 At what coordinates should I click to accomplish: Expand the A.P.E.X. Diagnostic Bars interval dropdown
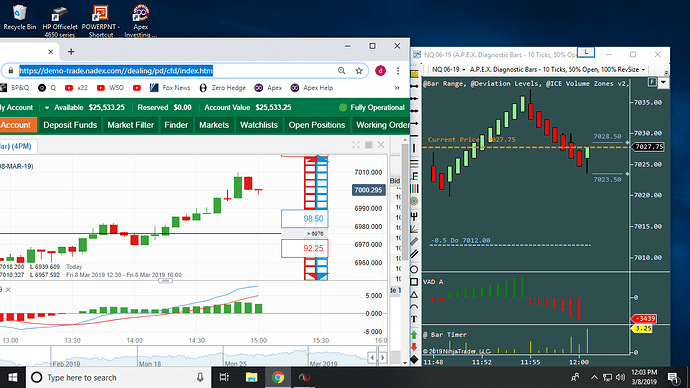557,70
